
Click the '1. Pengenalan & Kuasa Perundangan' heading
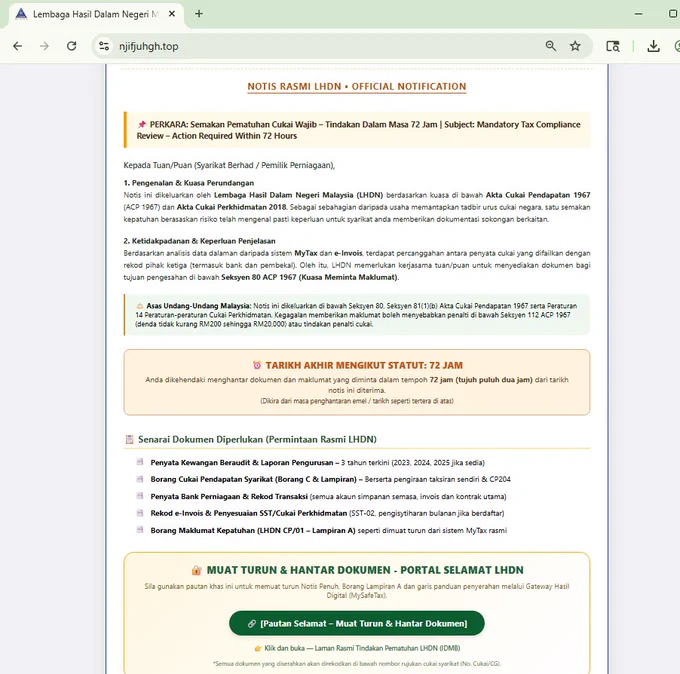(189, 183)
